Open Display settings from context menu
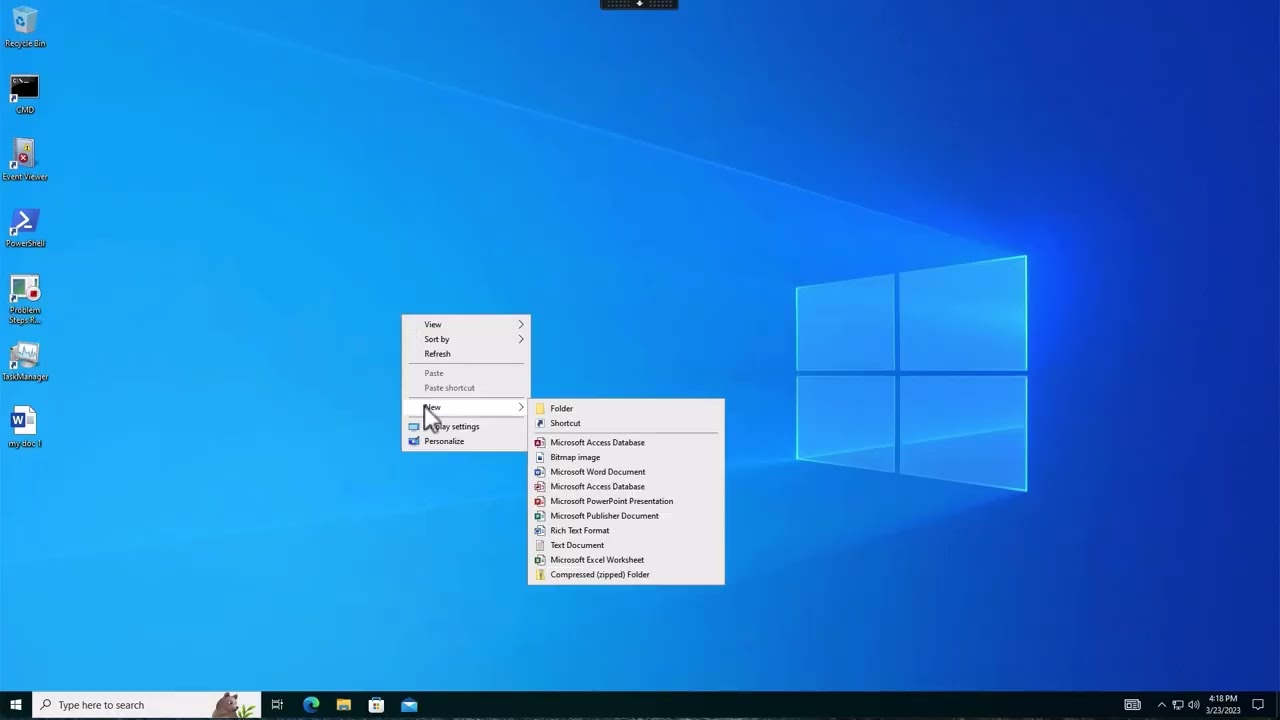Viewport: 1280px width, 720px height. [x=466, y=427]
